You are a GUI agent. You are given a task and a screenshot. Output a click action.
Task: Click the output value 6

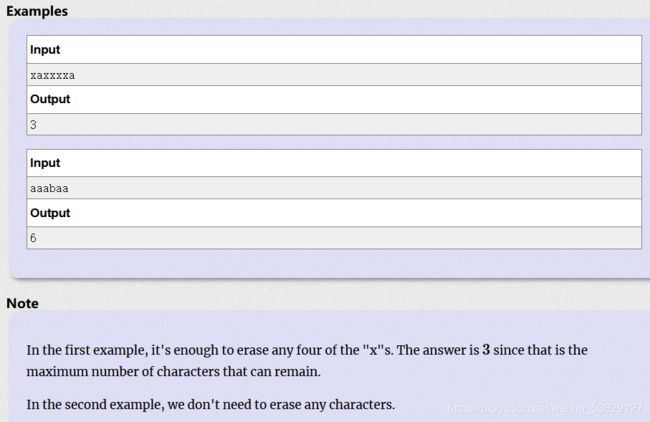(x=34, y=238)
